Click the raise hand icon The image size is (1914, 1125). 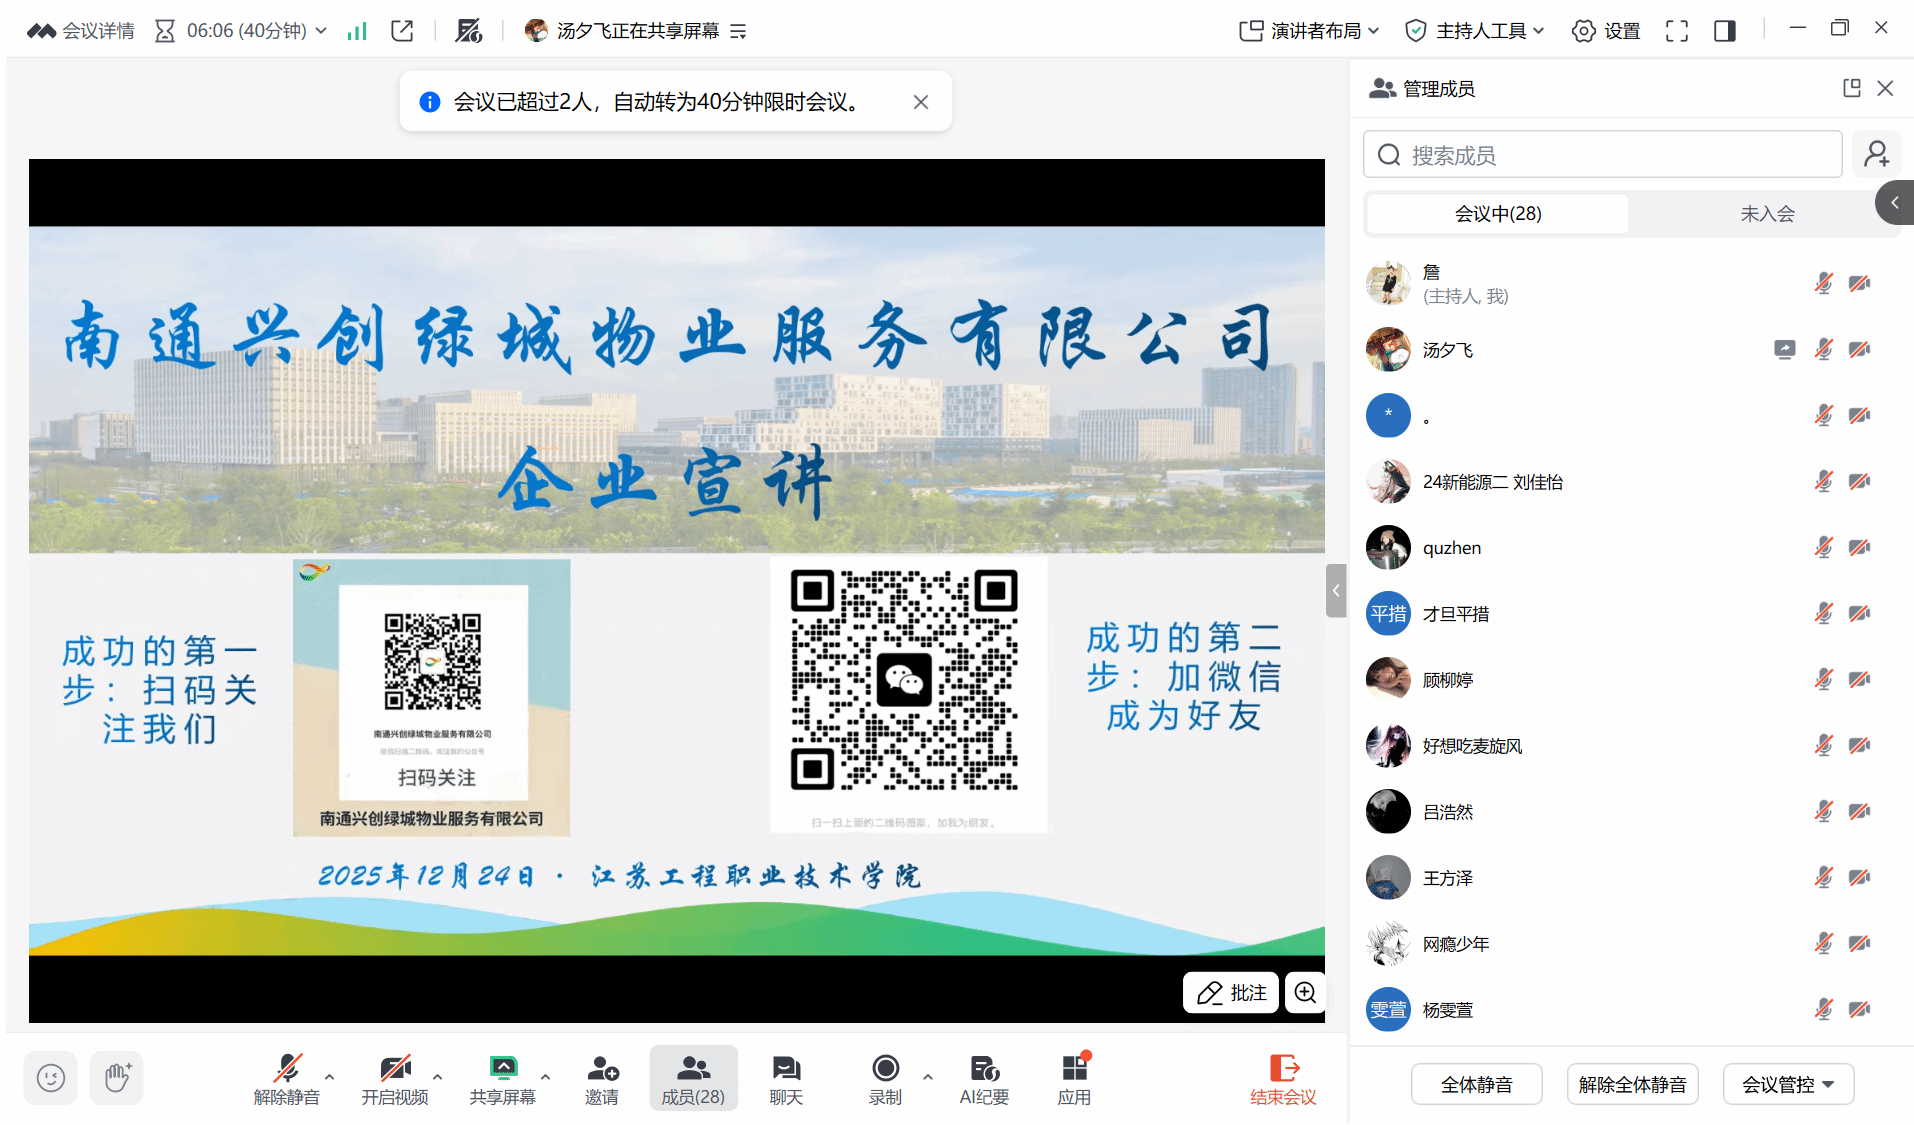pos(117,1078)
